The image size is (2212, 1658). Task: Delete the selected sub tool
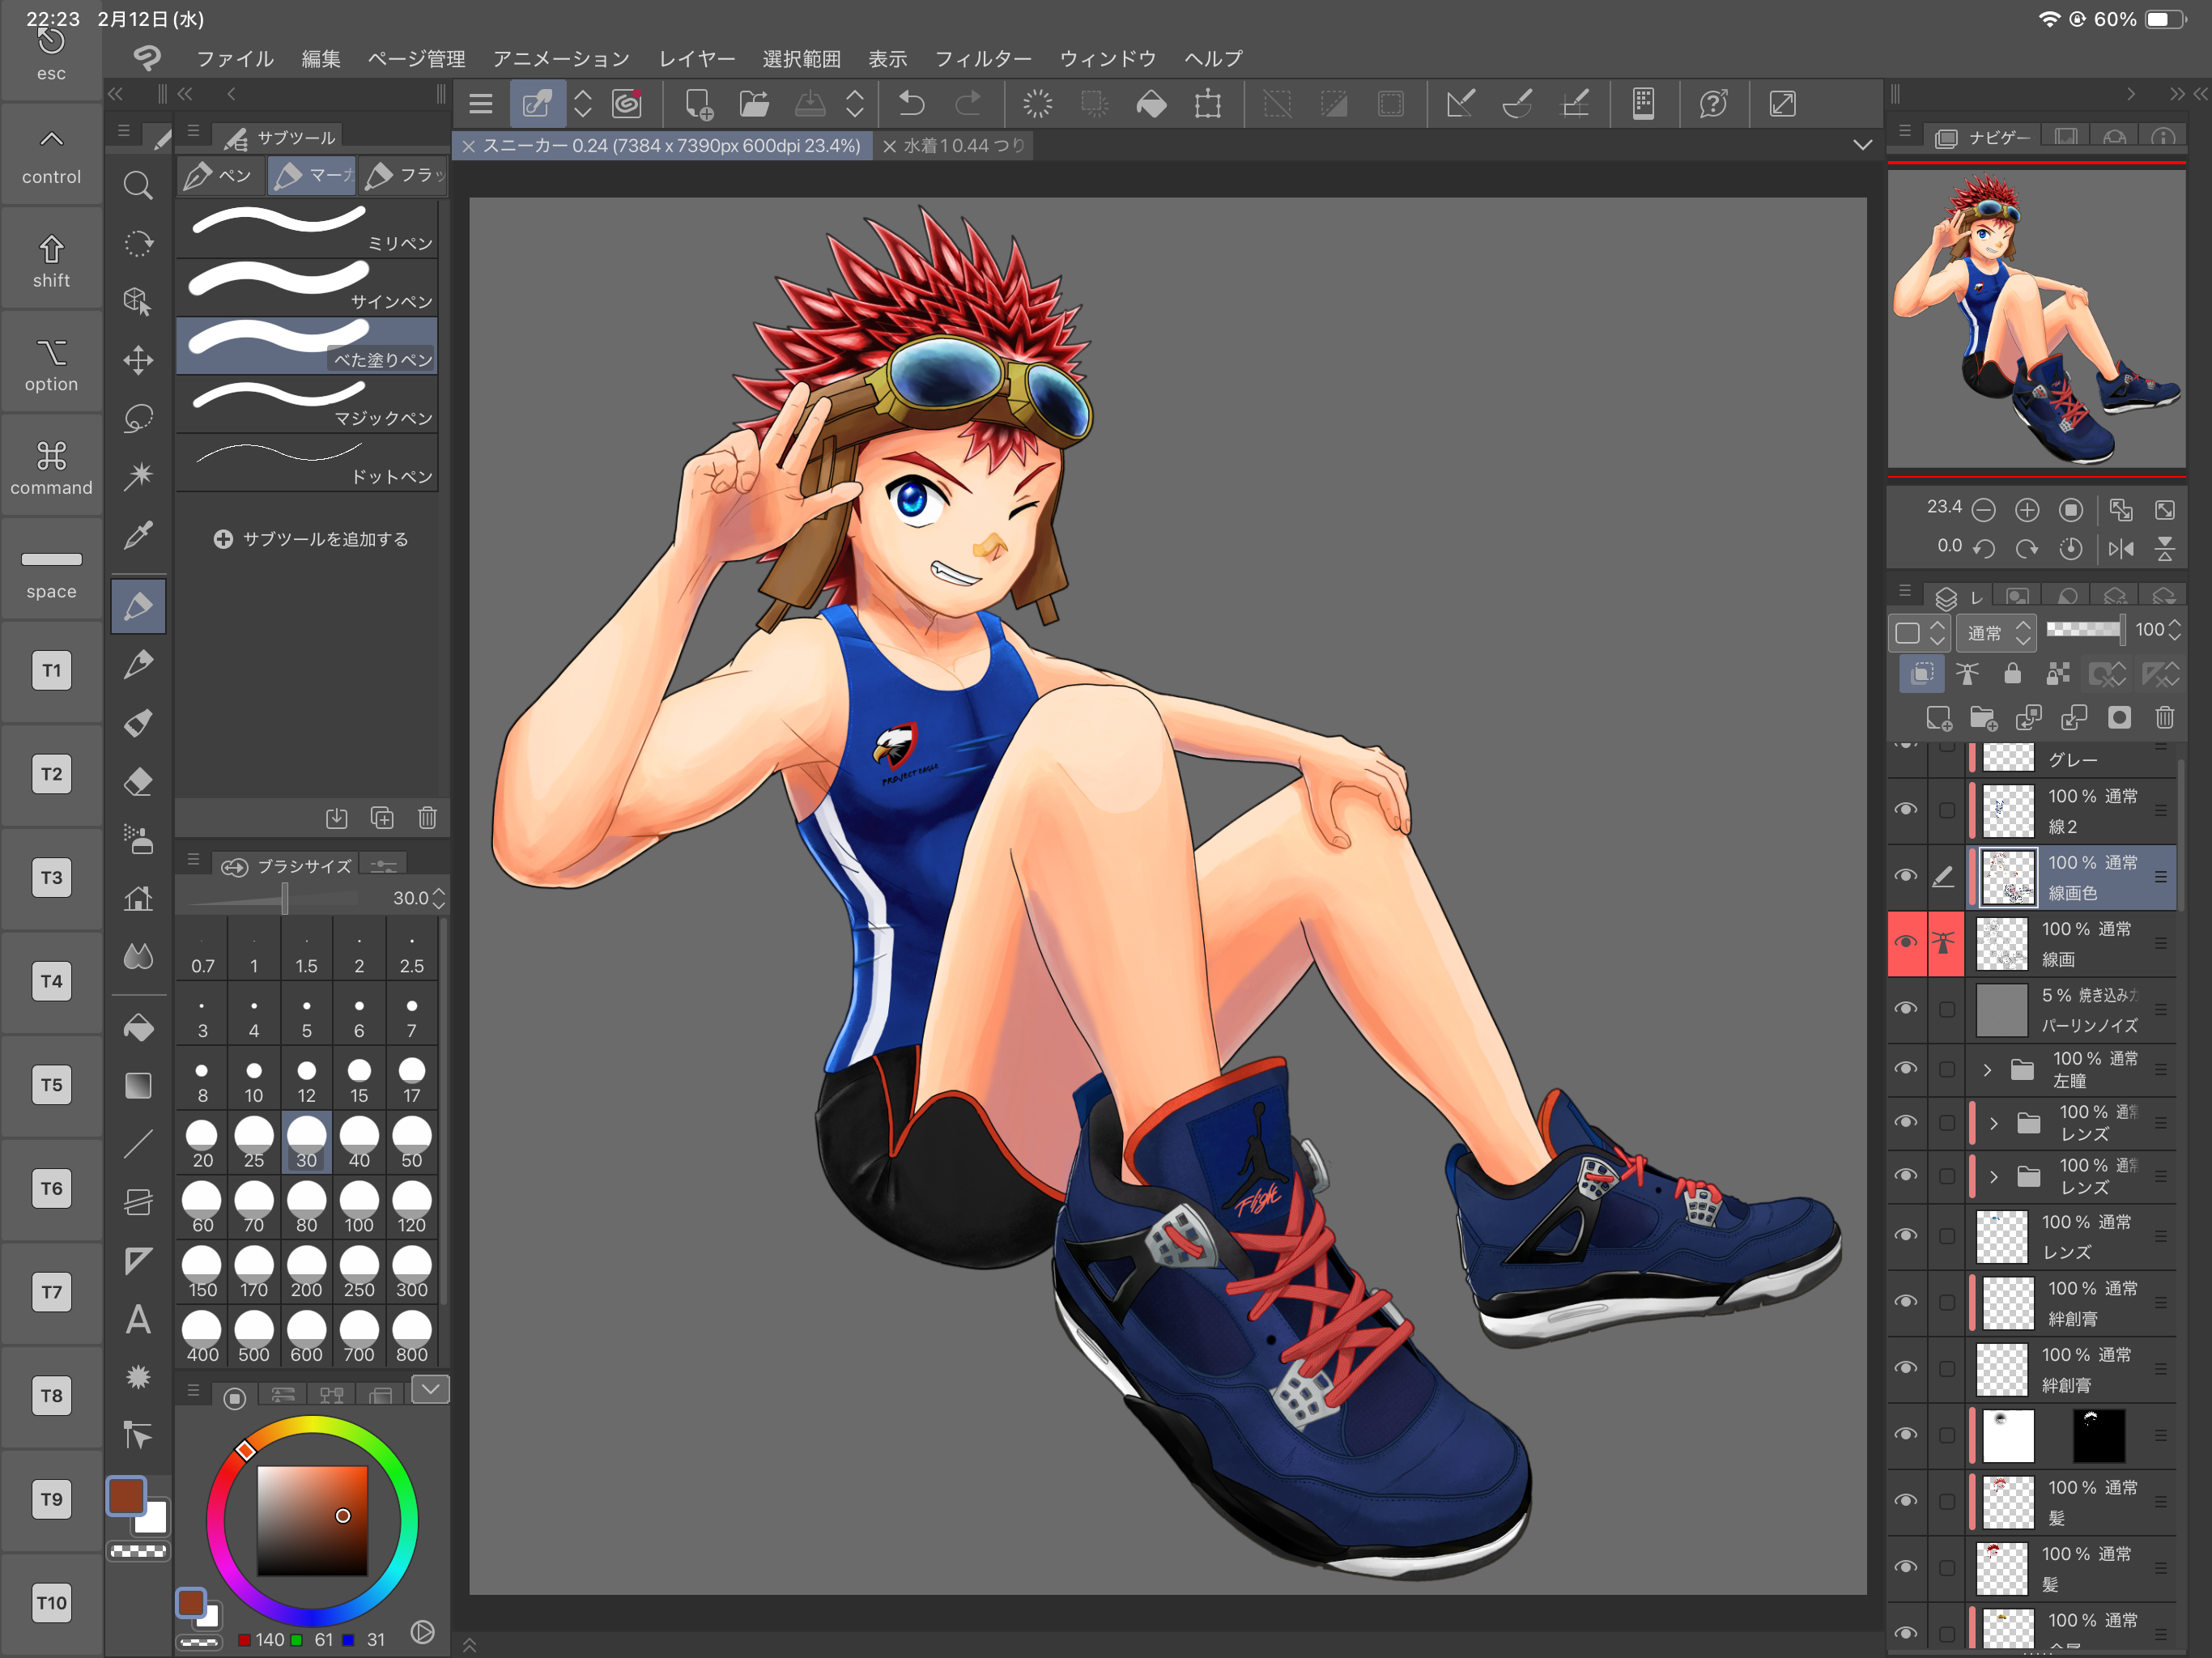(x=427, y=818)
